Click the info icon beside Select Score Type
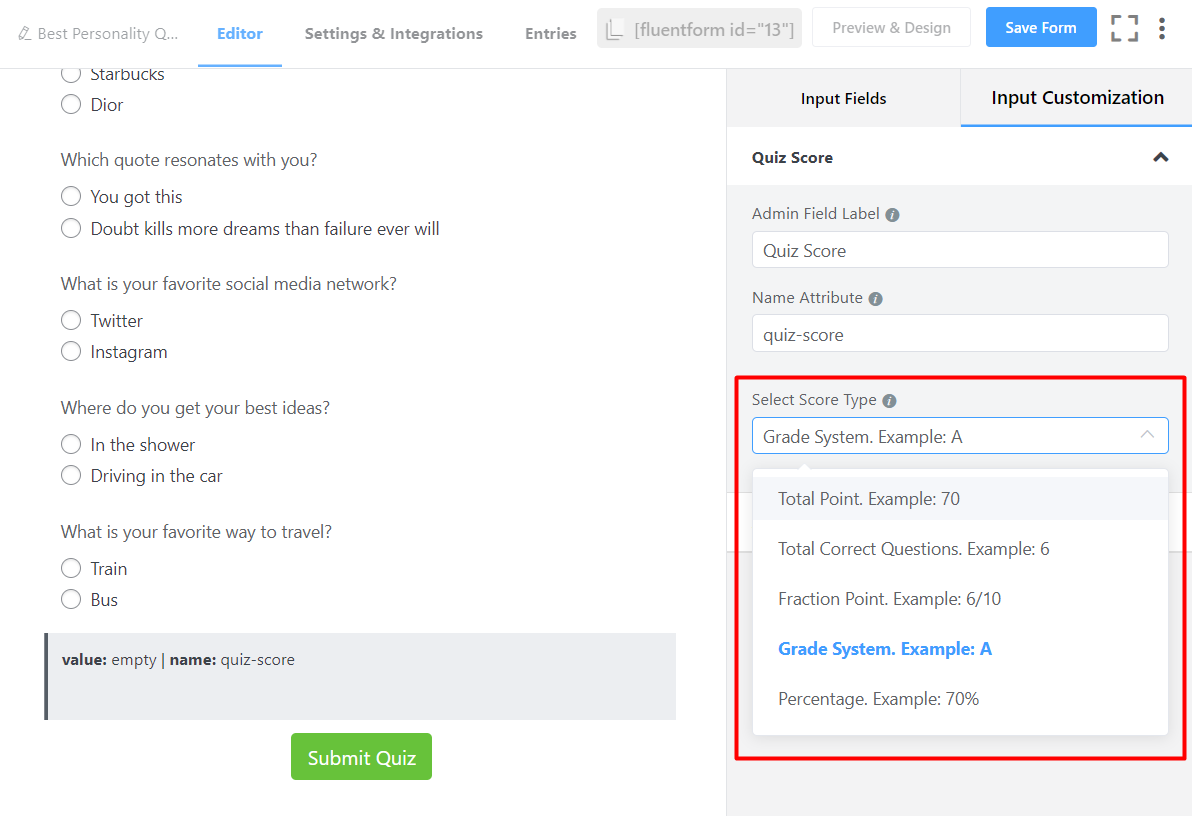This screenshot has width=1192, height=816. click(889, 400)
